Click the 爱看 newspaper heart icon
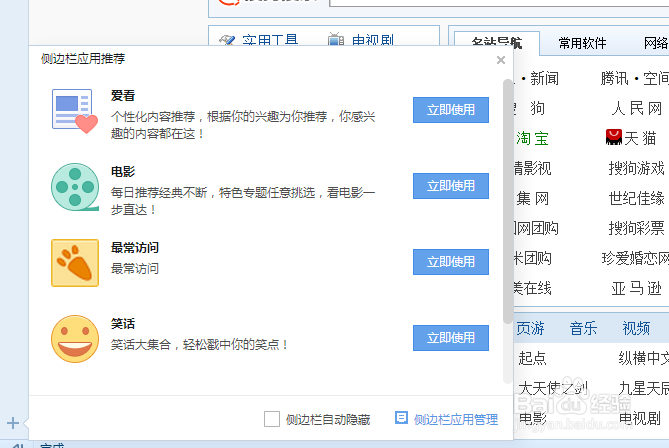The width and height of the screenshot is (669, 448). tap(75, 111)
